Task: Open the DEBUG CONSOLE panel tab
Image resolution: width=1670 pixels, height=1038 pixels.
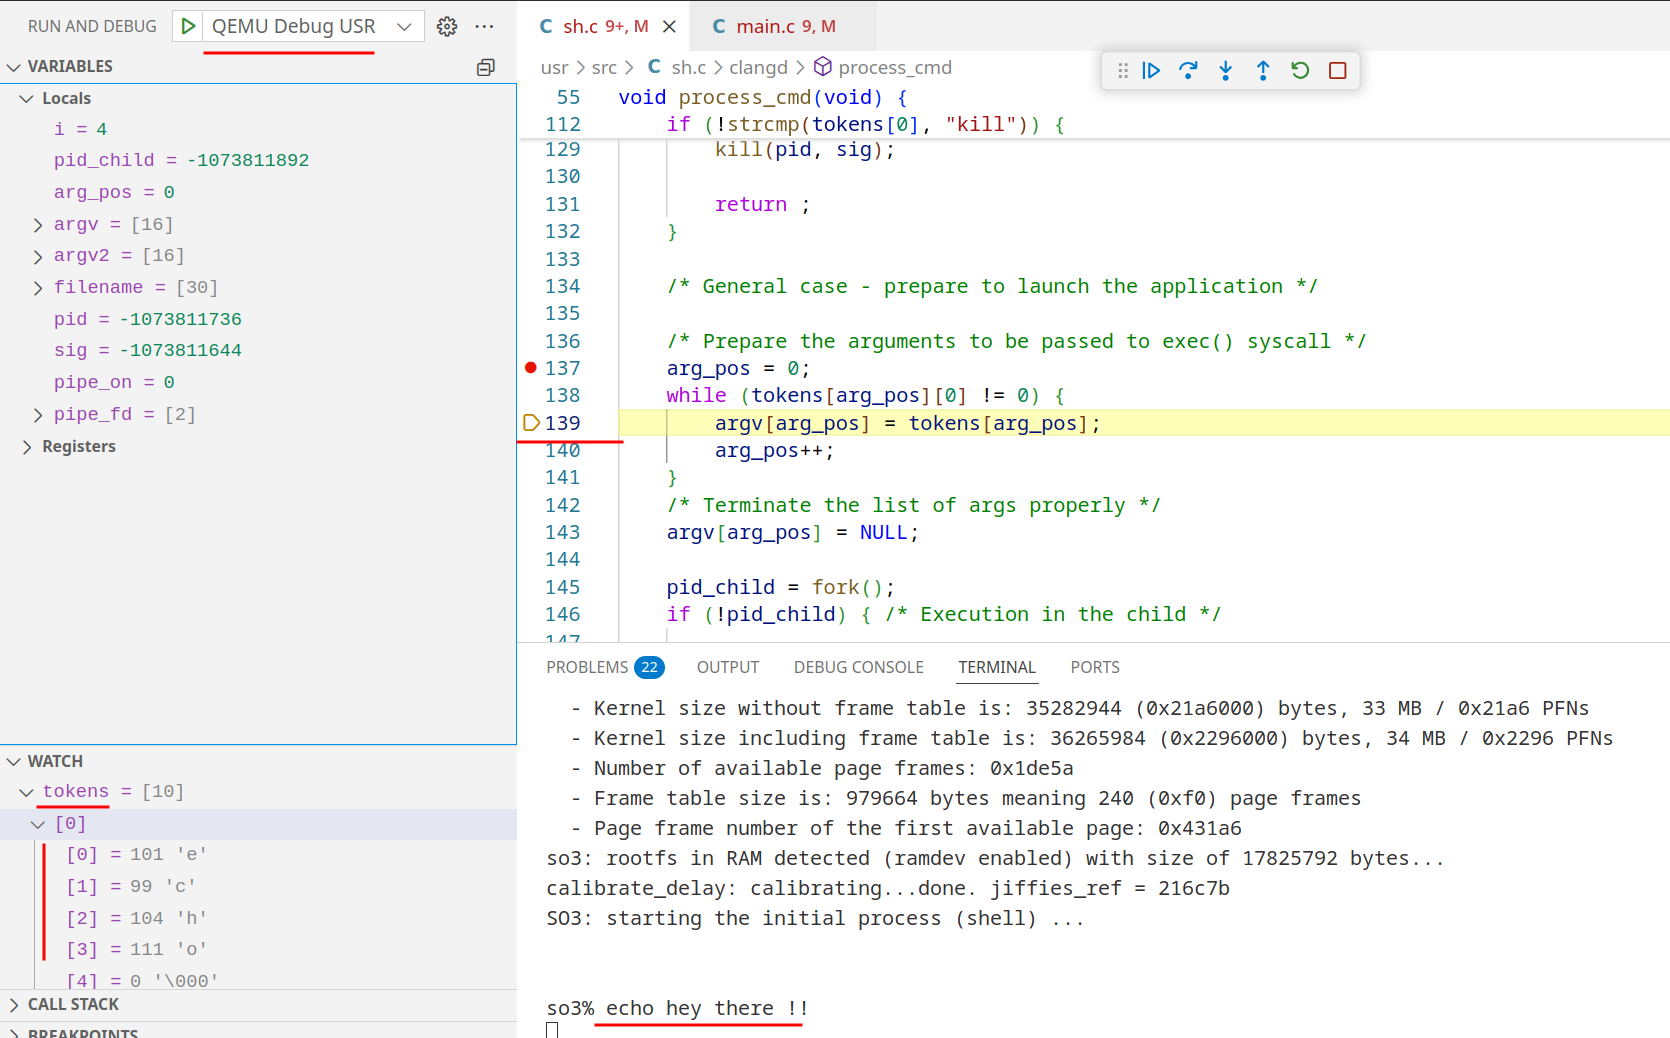Action: coord(858,667)
